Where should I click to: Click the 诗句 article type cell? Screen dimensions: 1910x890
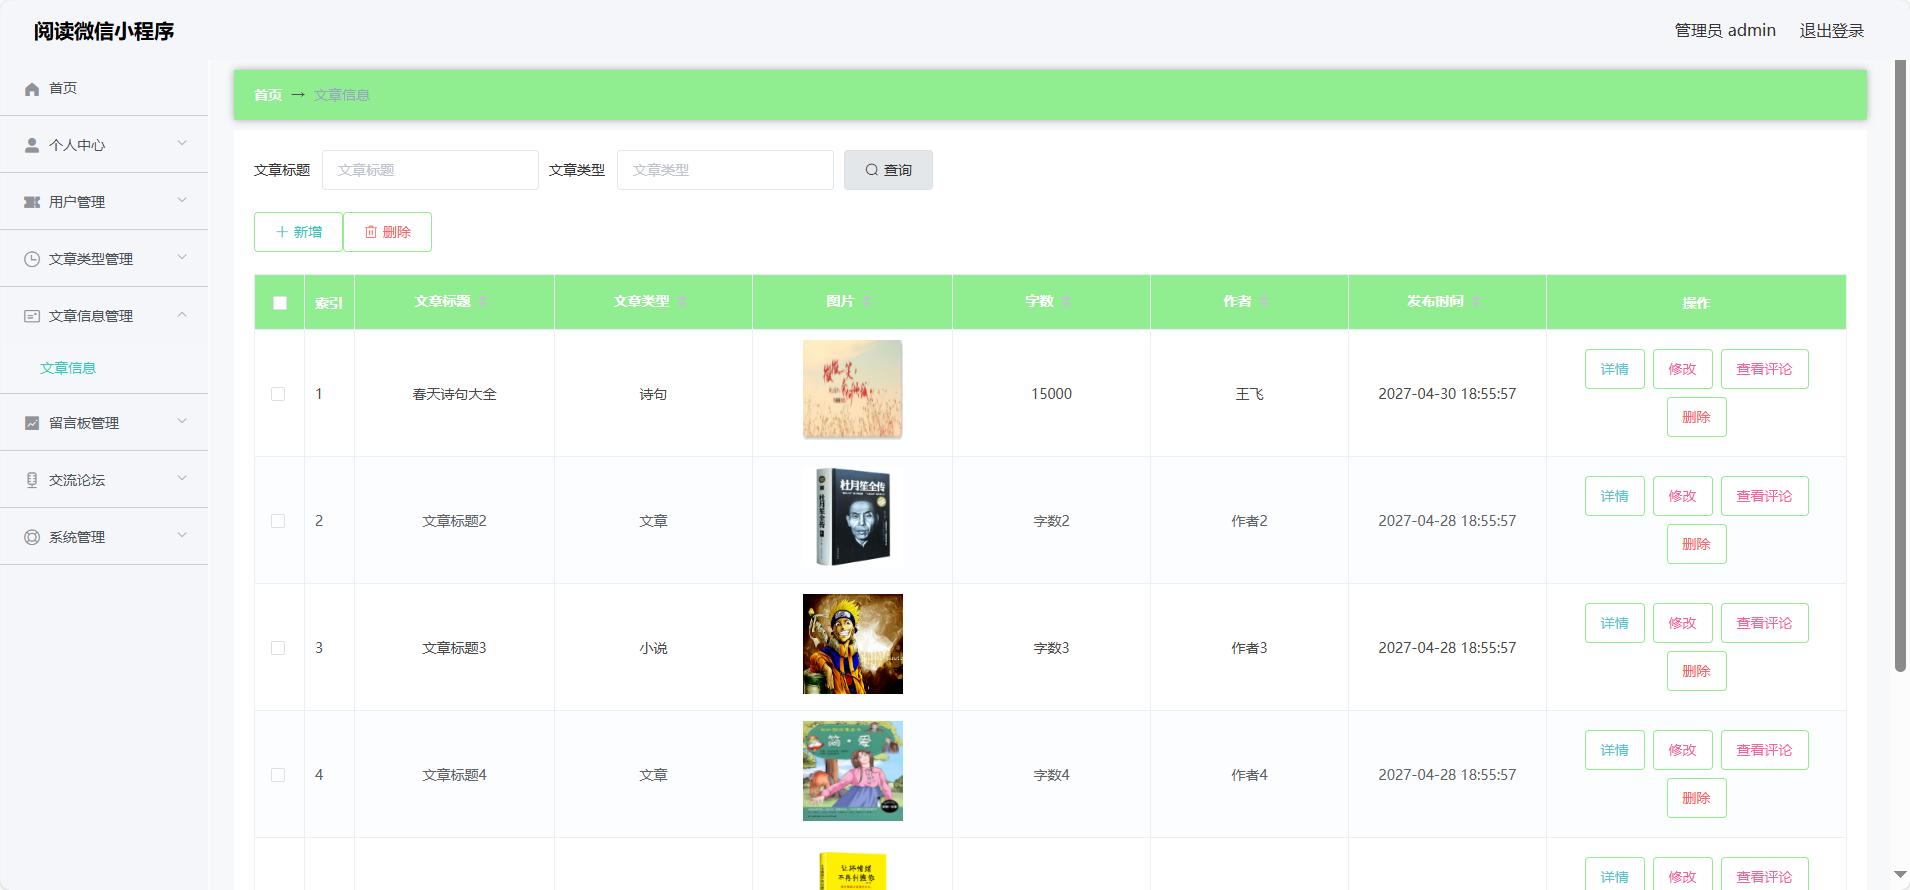coord(653,394)
